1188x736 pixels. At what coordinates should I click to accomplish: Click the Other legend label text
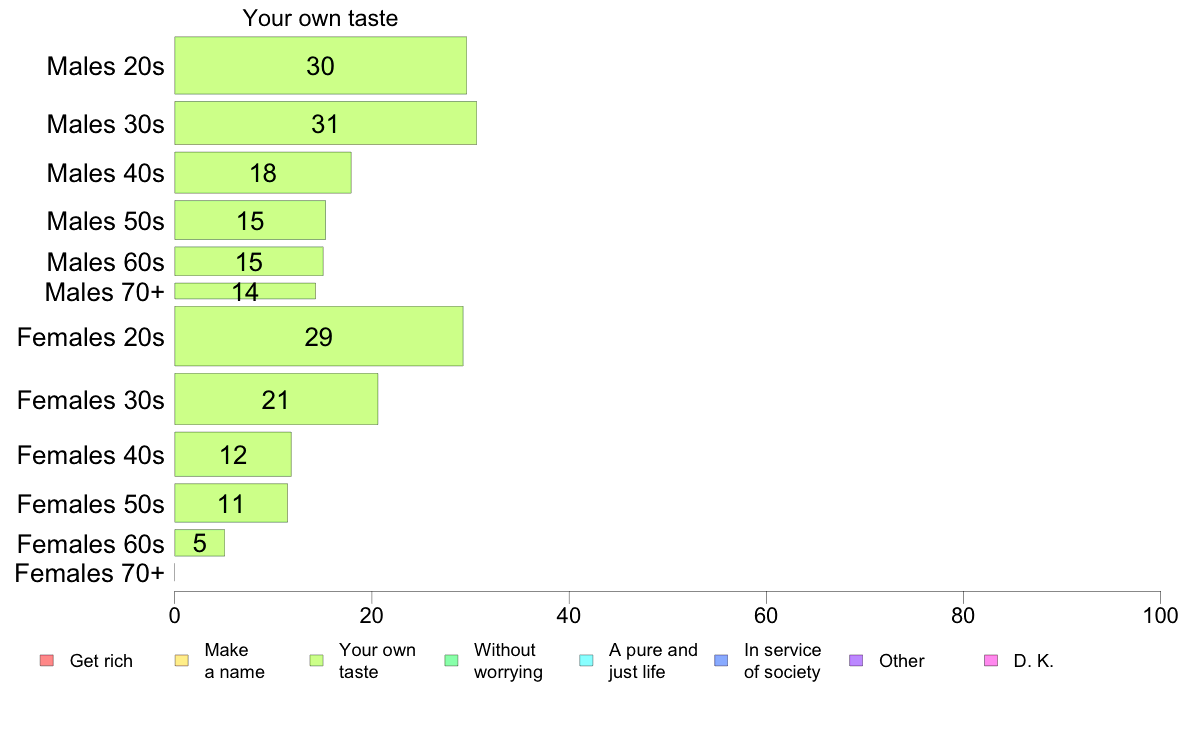901,661
